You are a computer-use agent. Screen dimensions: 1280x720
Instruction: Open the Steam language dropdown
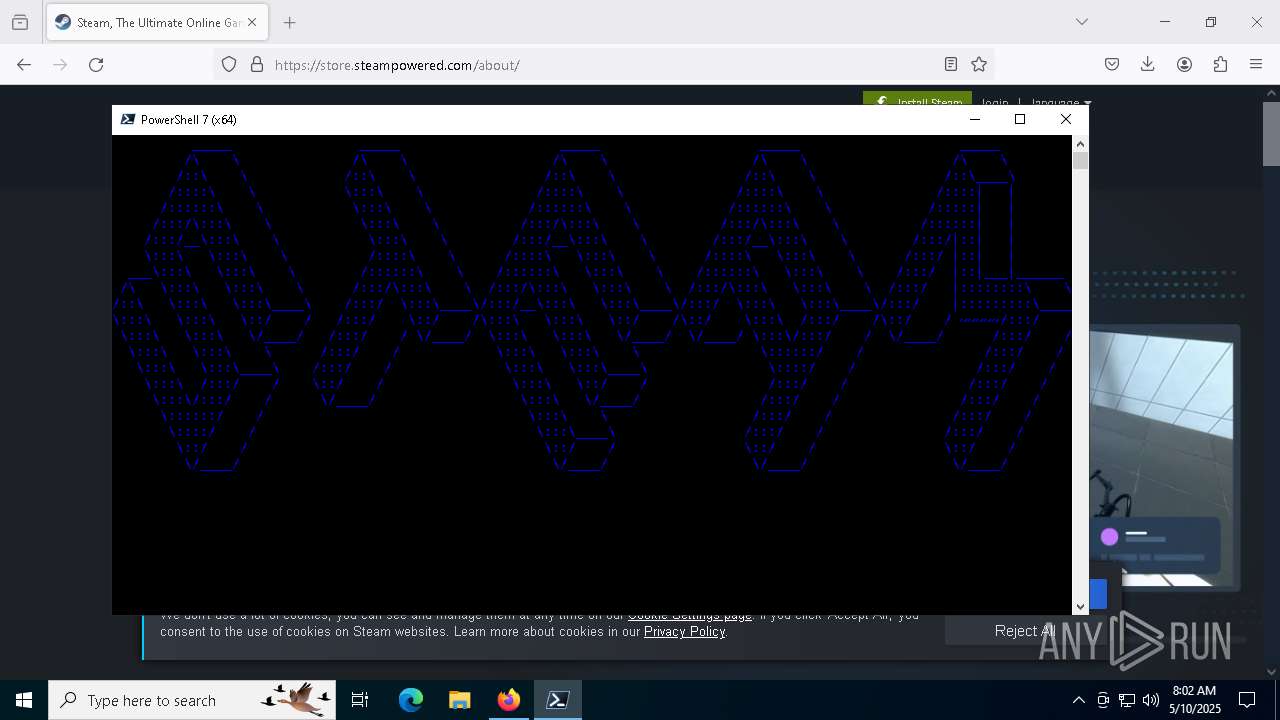coord(1061,102)
